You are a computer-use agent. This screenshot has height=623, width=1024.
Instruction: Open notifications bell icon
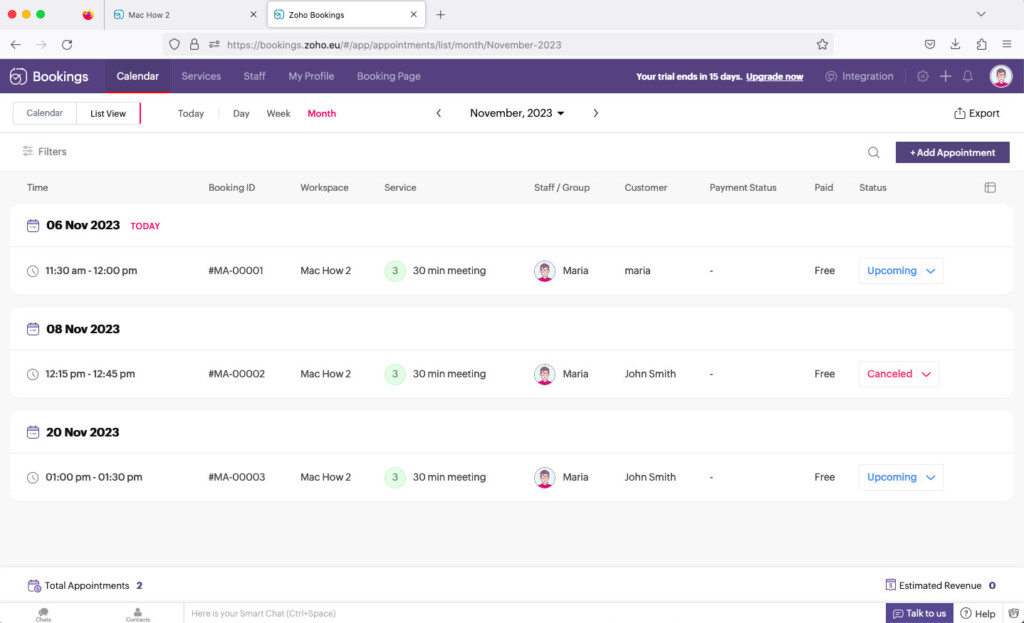[968, 77]
